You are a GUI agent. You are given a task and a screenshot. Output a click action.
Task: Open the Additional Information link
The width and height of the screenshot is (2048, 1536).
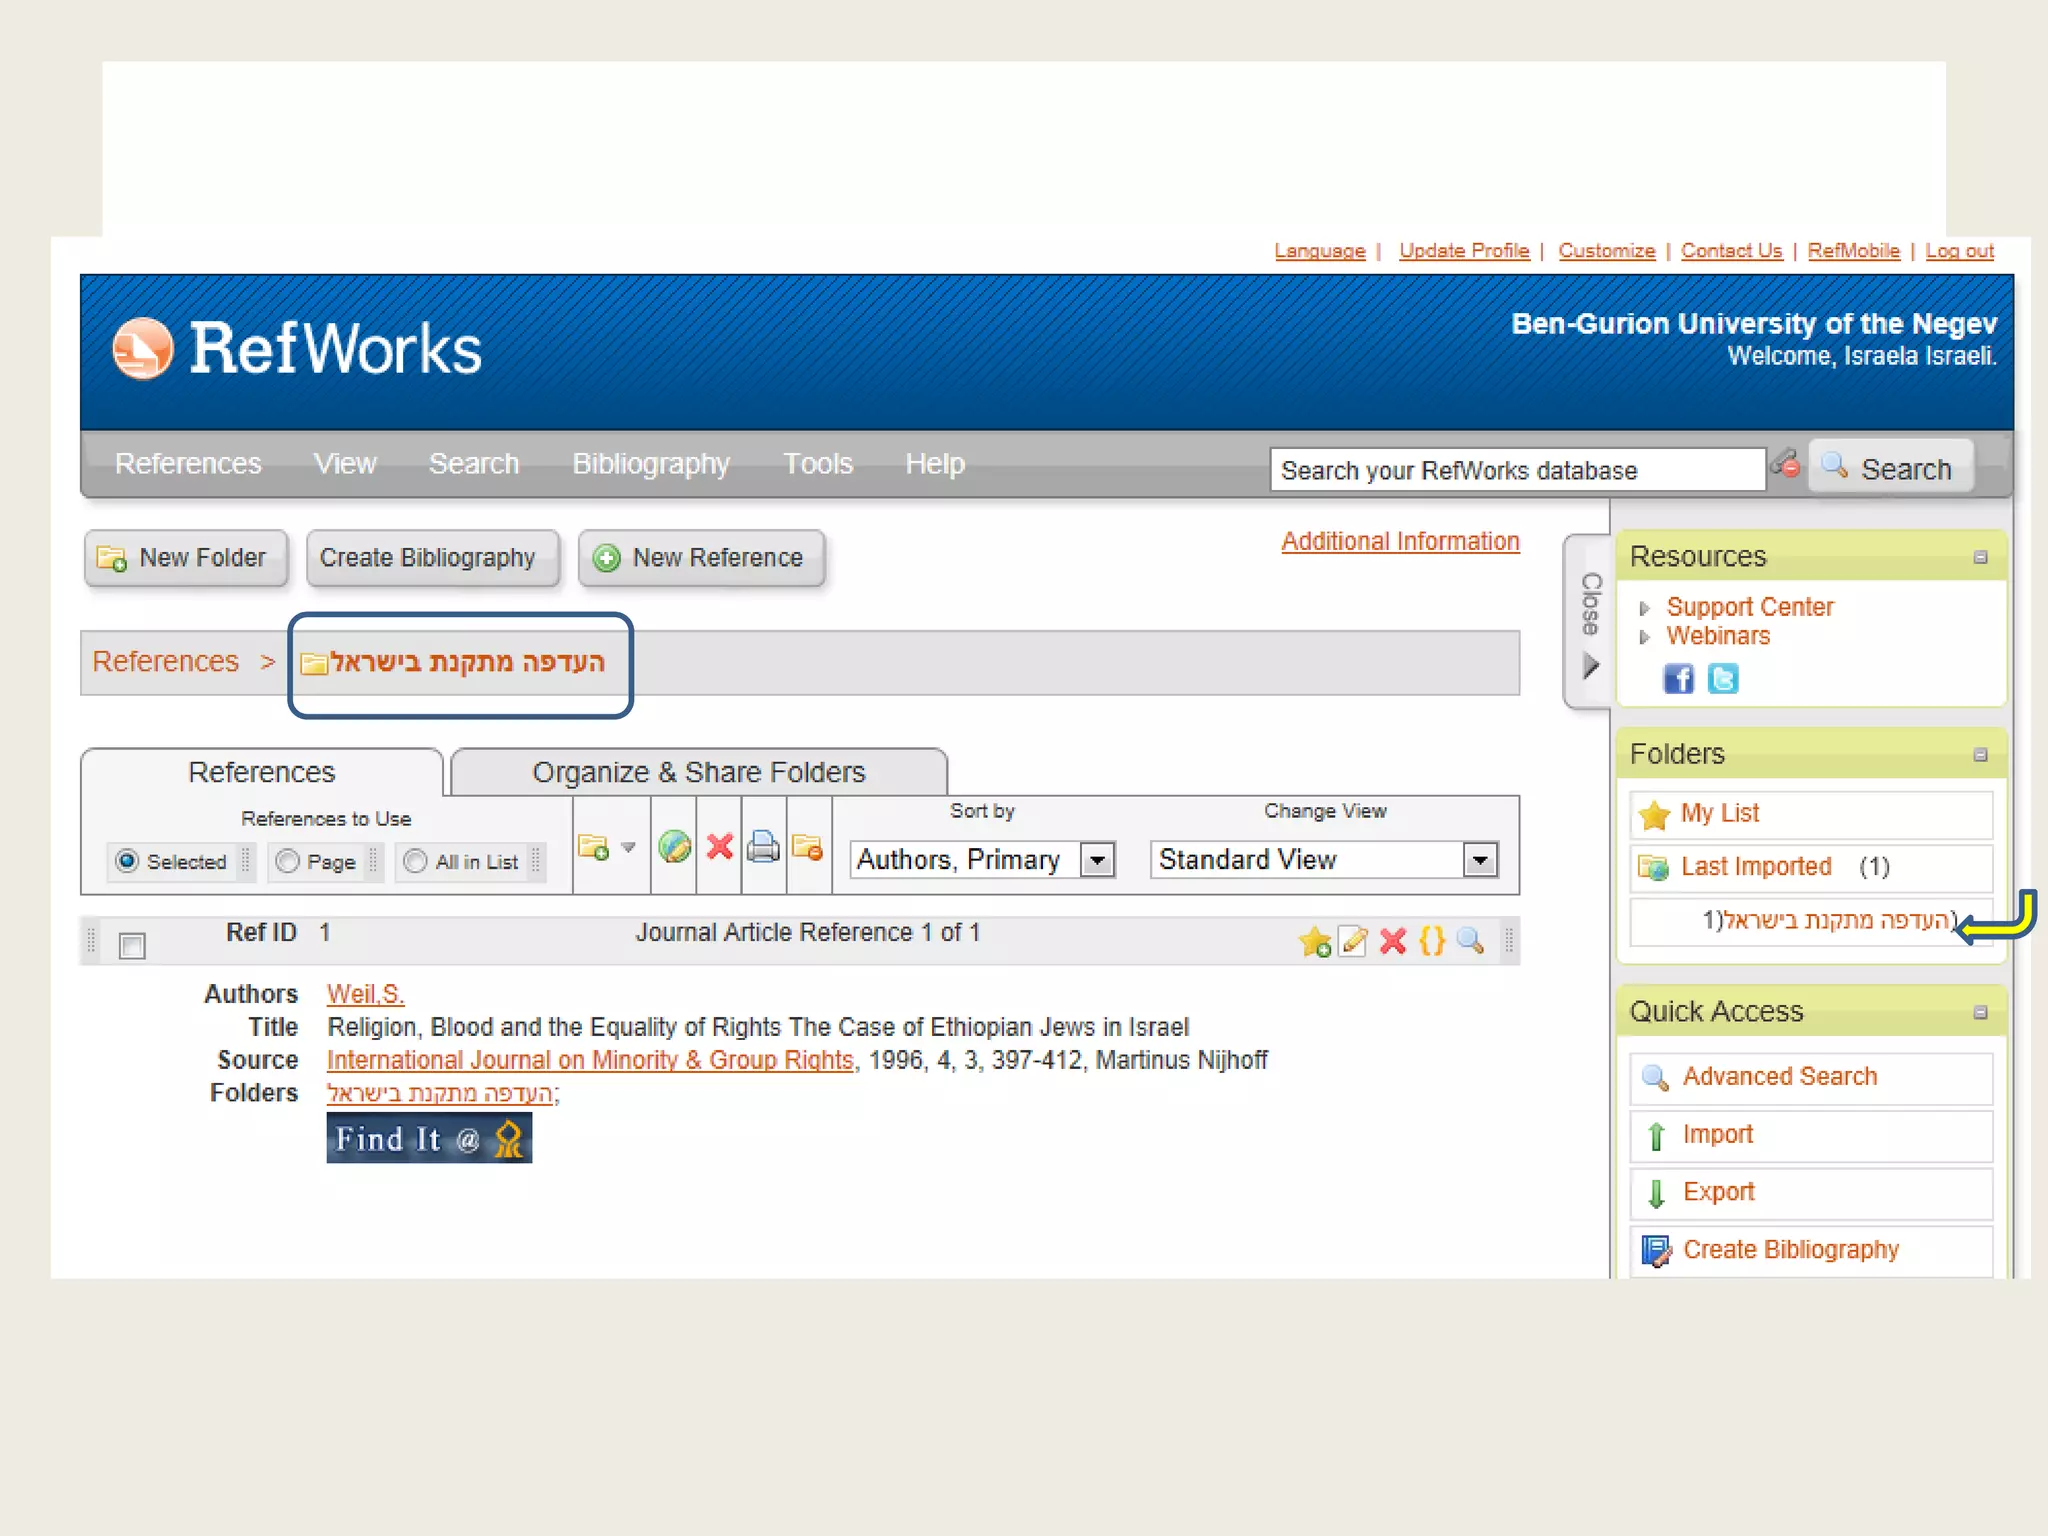coord(1400,541)
